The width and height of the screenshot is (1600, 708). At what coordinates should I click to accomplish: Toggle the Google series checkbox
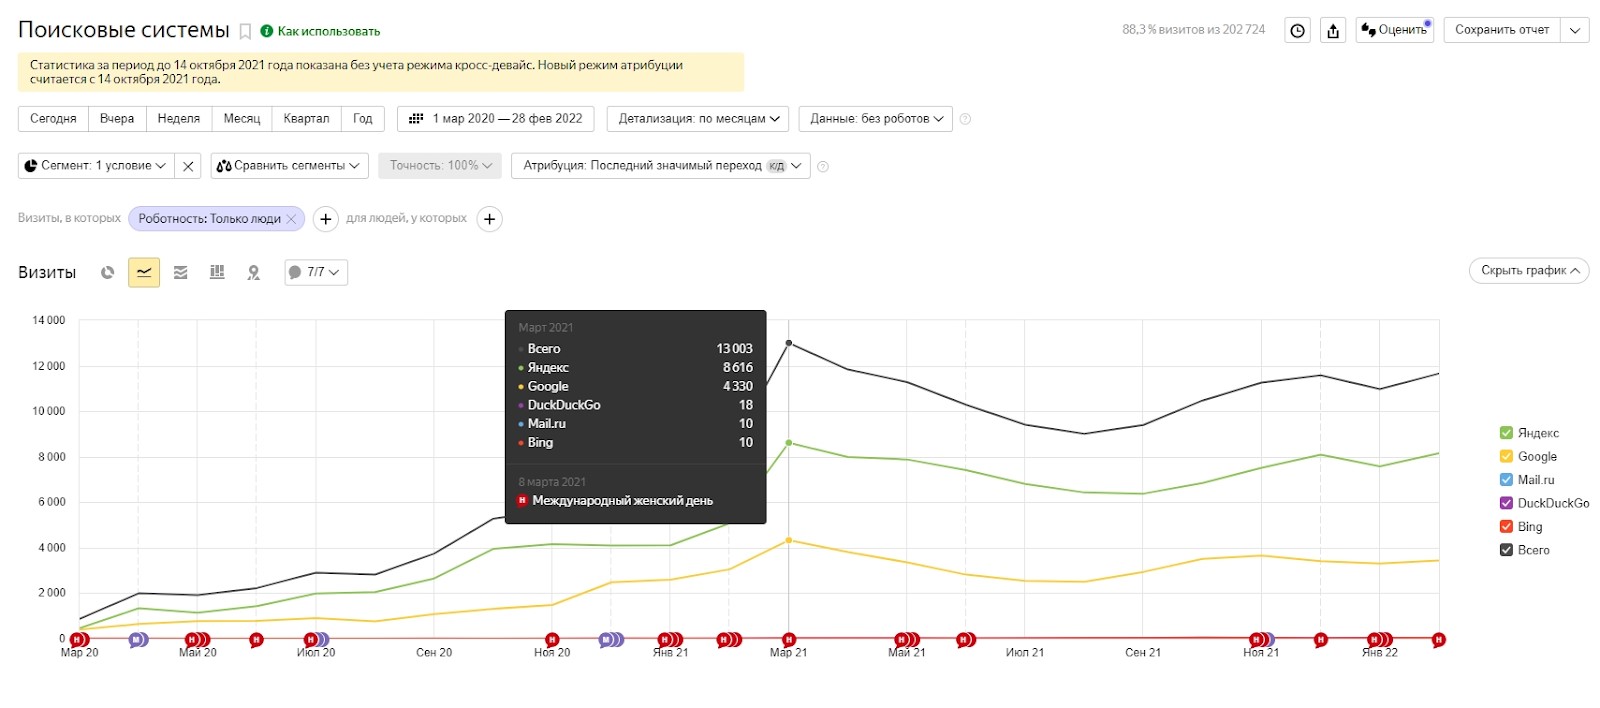1506,456
